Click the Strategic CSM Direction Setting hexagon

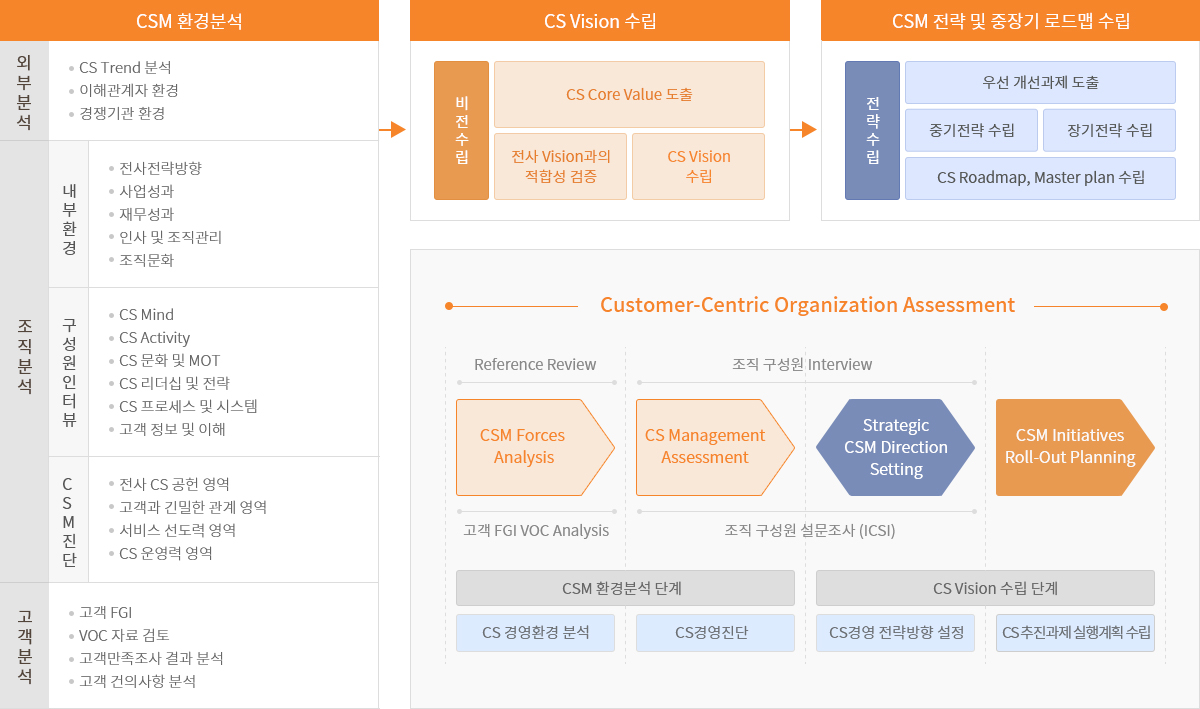point(895,447)
